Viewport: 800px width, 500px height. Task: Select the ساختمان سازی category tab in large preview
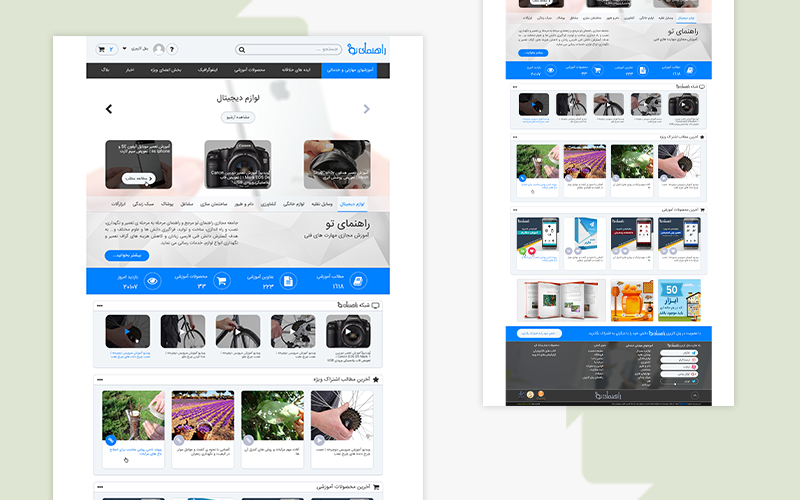pos(213,204)
